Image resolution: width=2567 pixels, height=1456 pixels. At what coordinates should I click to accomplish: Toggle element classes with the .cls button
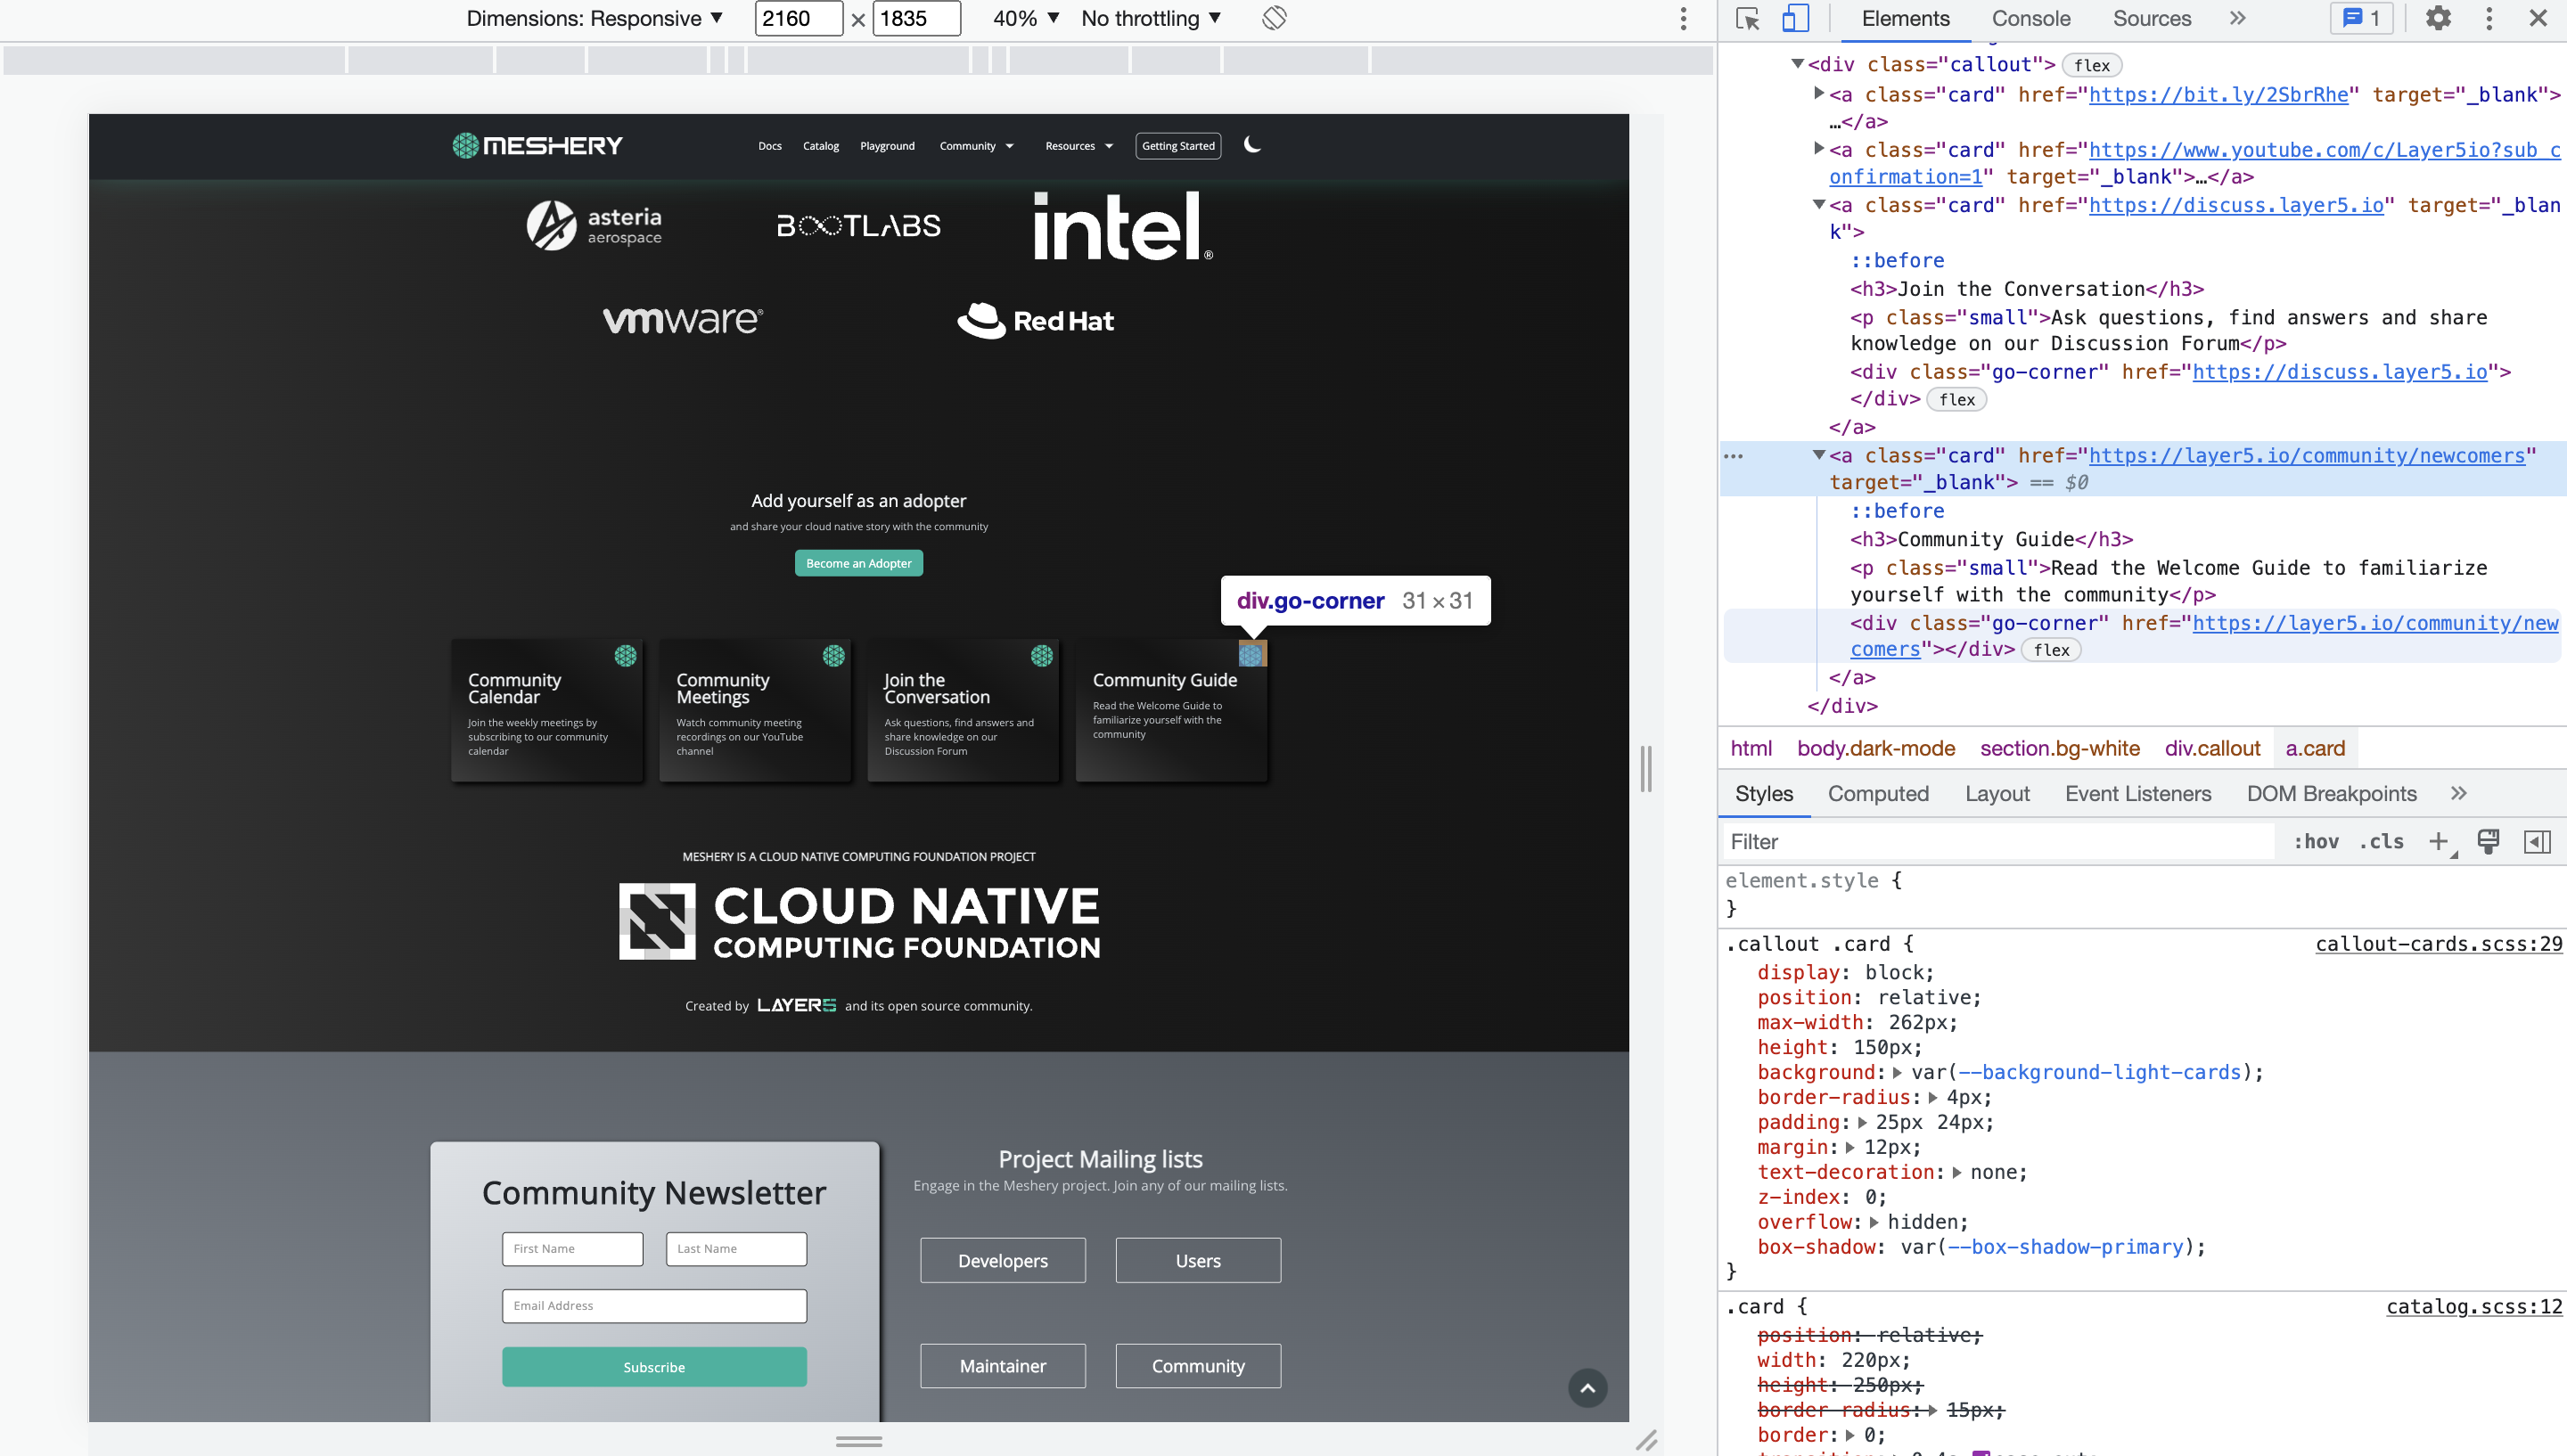[x=2381, y=841]
